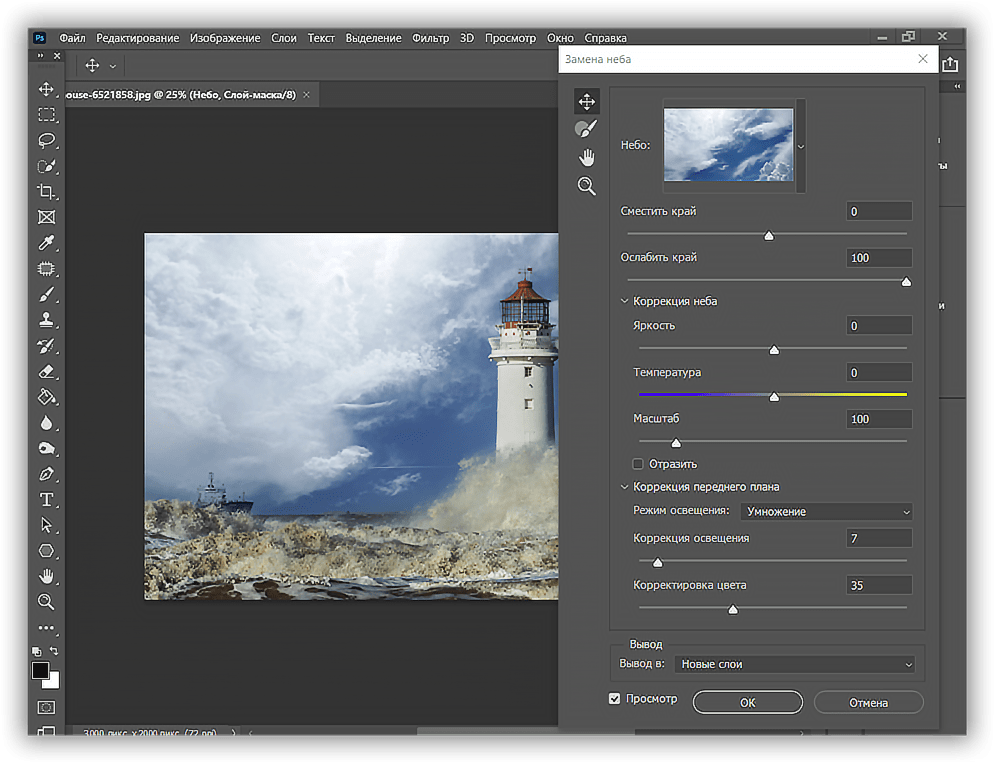The image size is (1000, 769).
Task: Open the Изображение menu
Action: (x=225, y=38)
